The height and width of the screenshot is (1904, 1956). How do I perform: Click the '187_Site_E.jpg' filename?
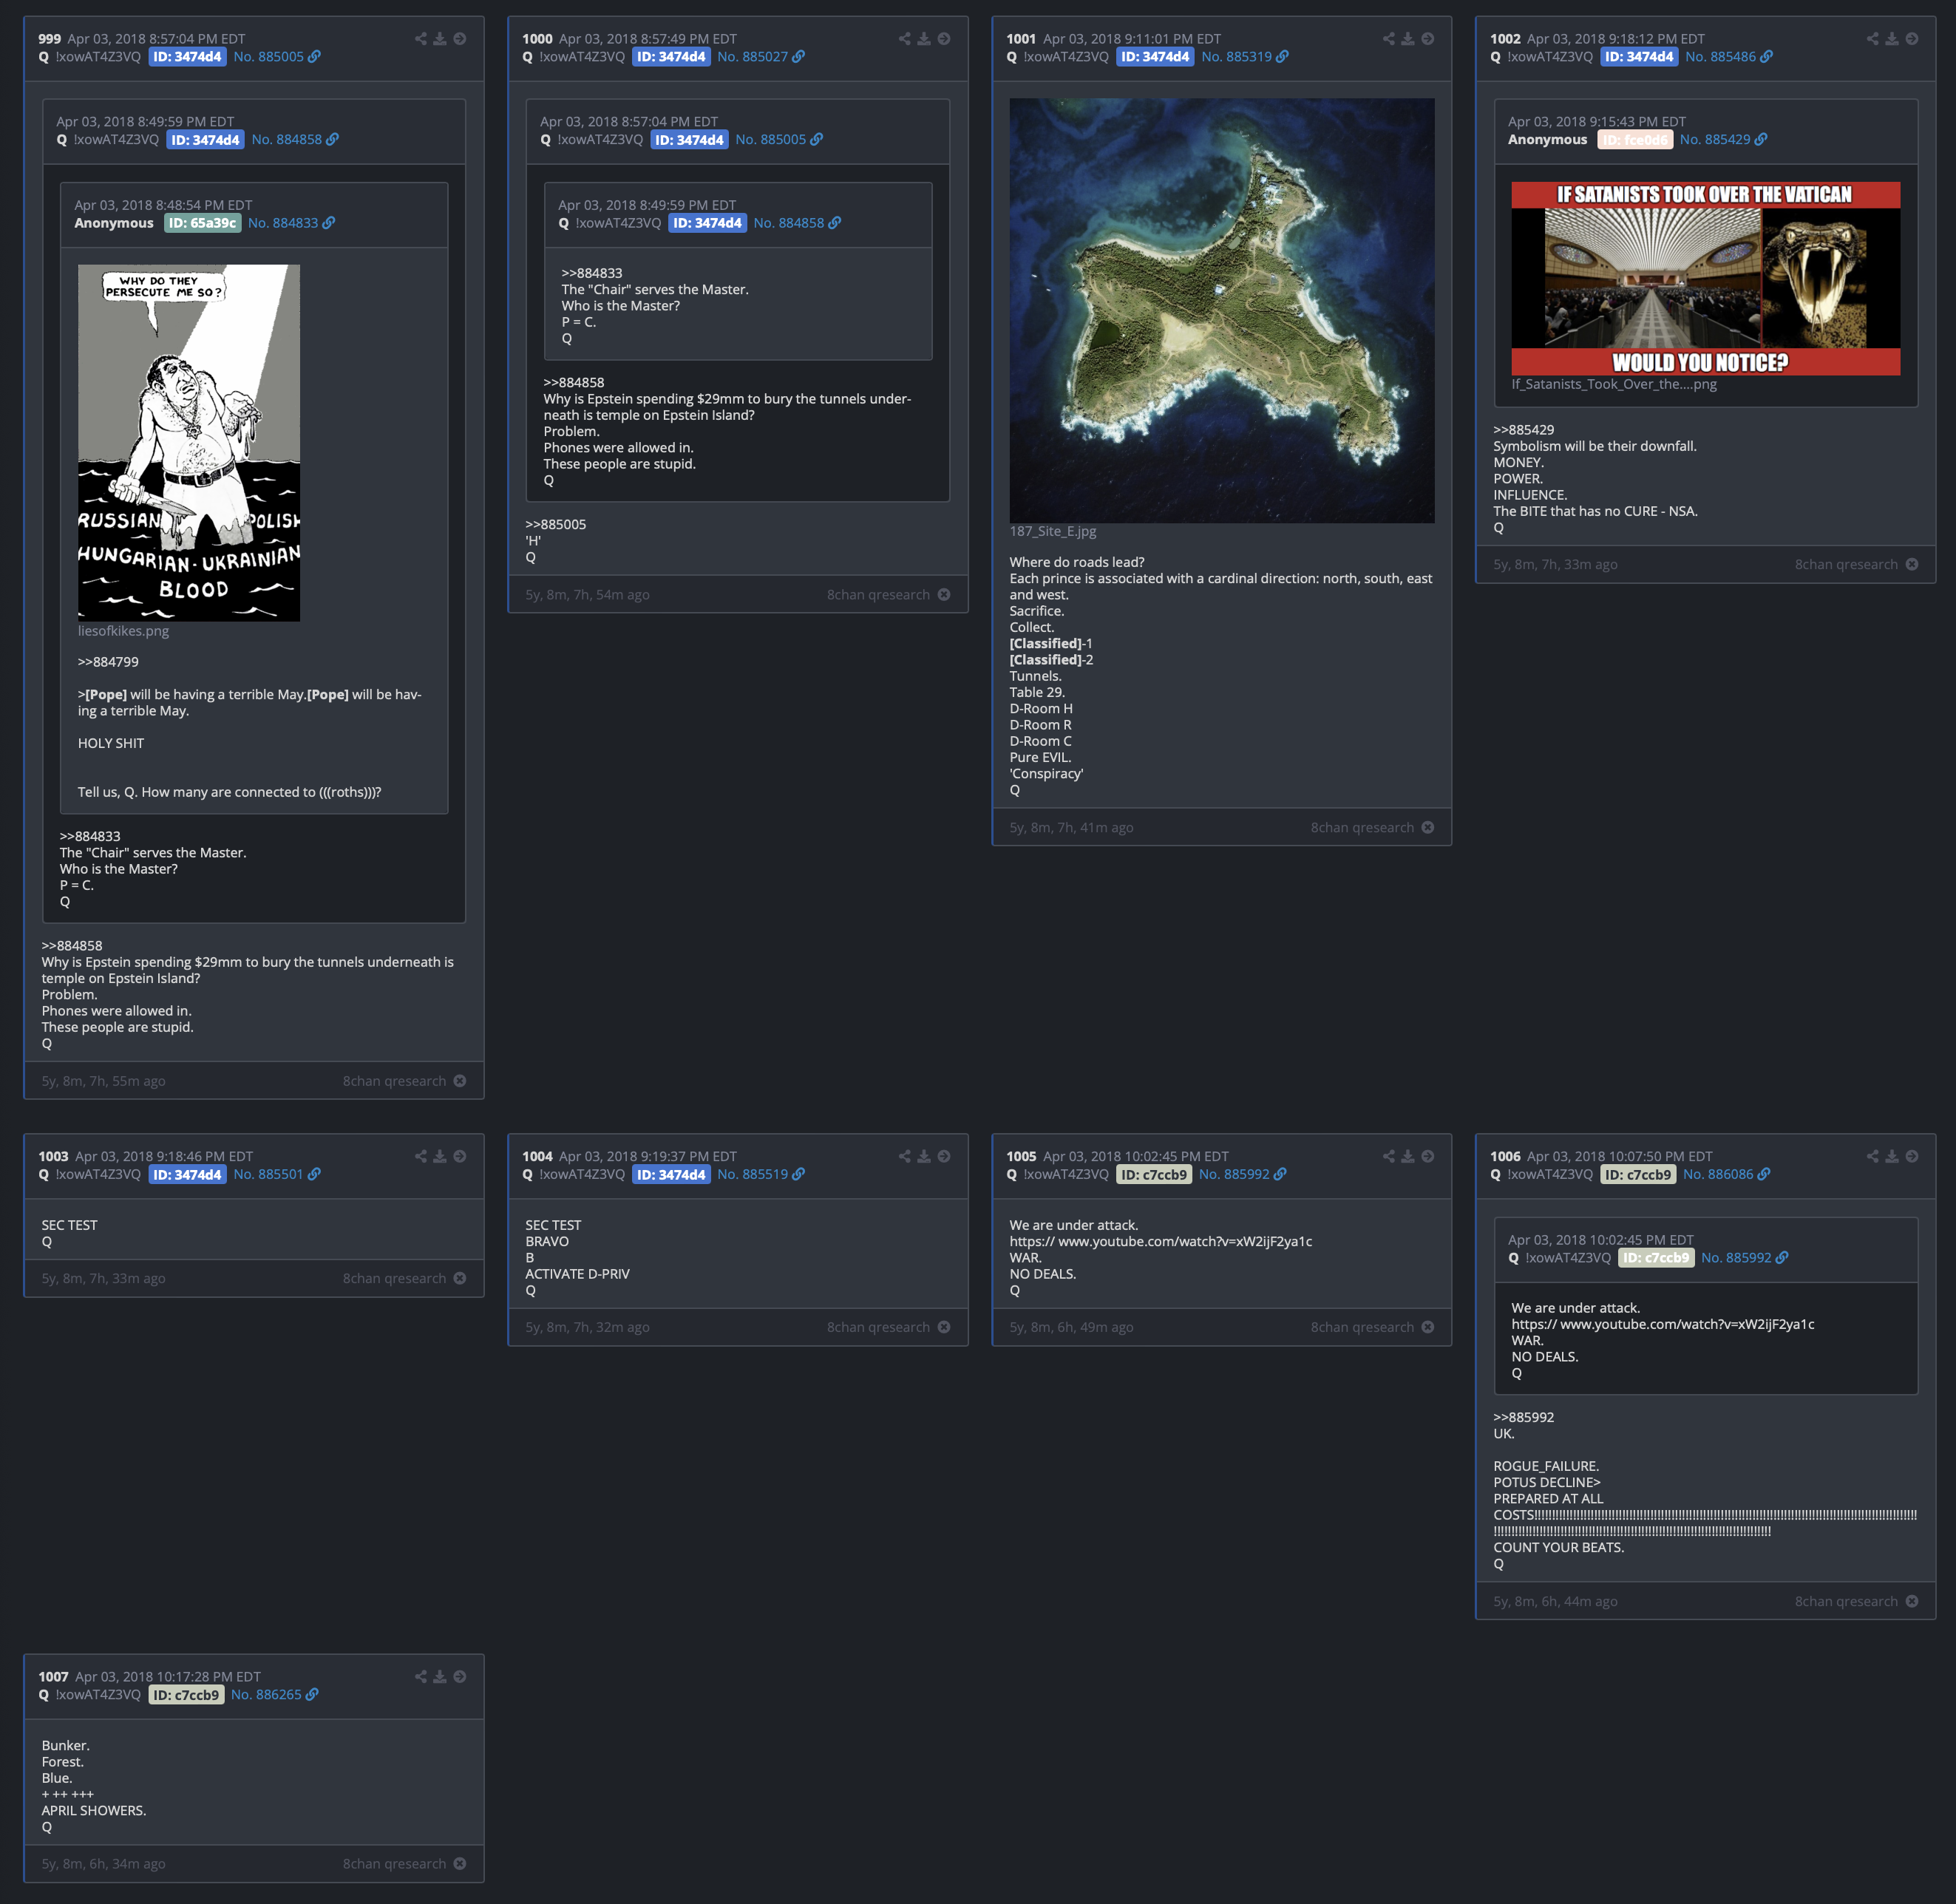tap(1053, 531)
